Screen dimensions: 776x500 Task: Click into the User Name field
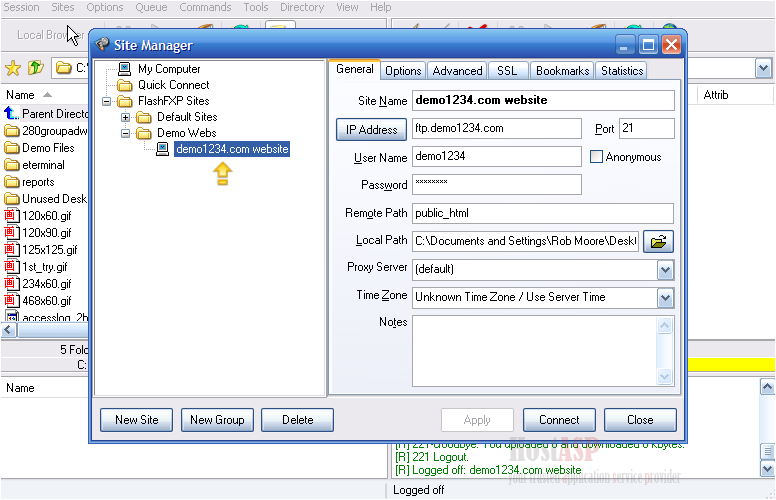[496, 156]
